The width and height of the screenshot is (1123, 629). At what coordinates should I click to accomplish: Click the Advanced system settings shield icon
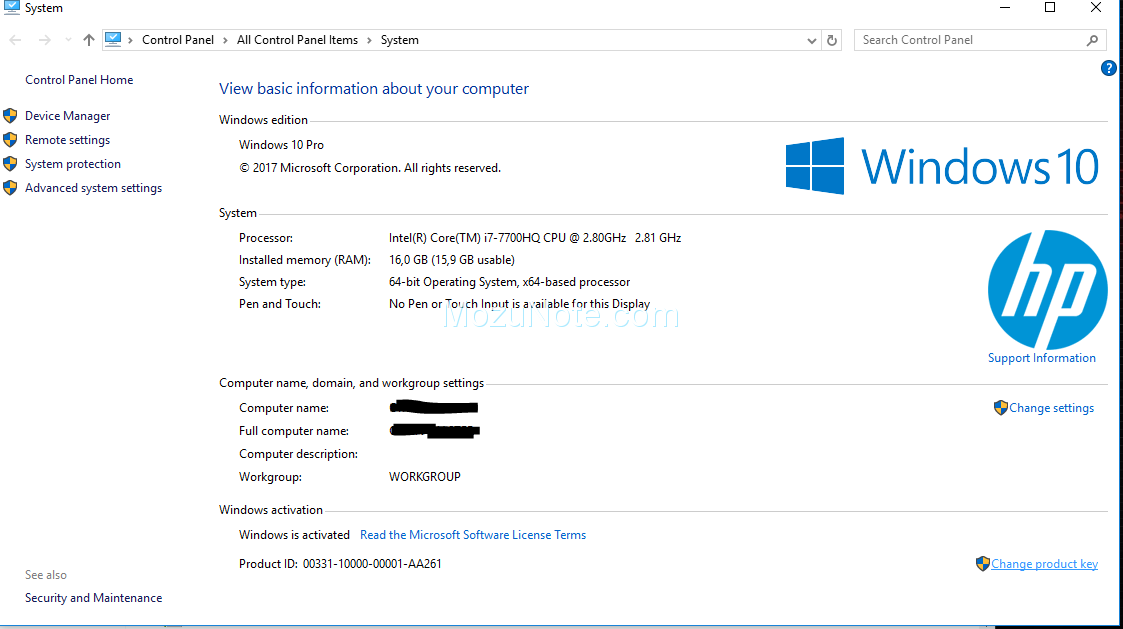10,188
